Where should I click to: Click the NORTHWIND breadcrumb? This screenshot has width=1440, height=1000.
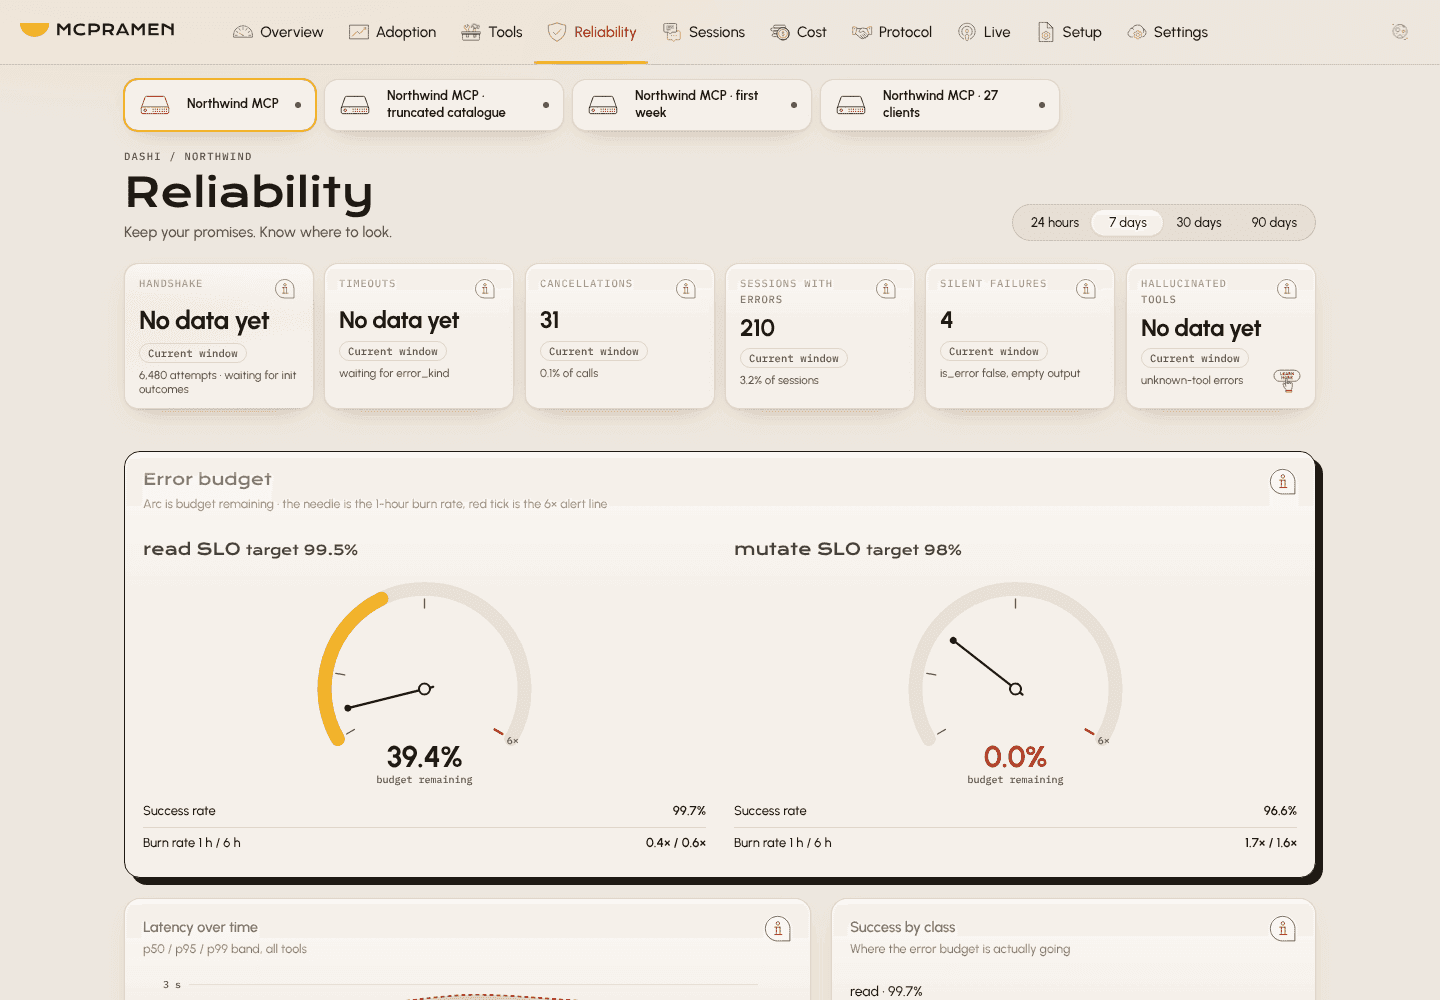[218, 157]
